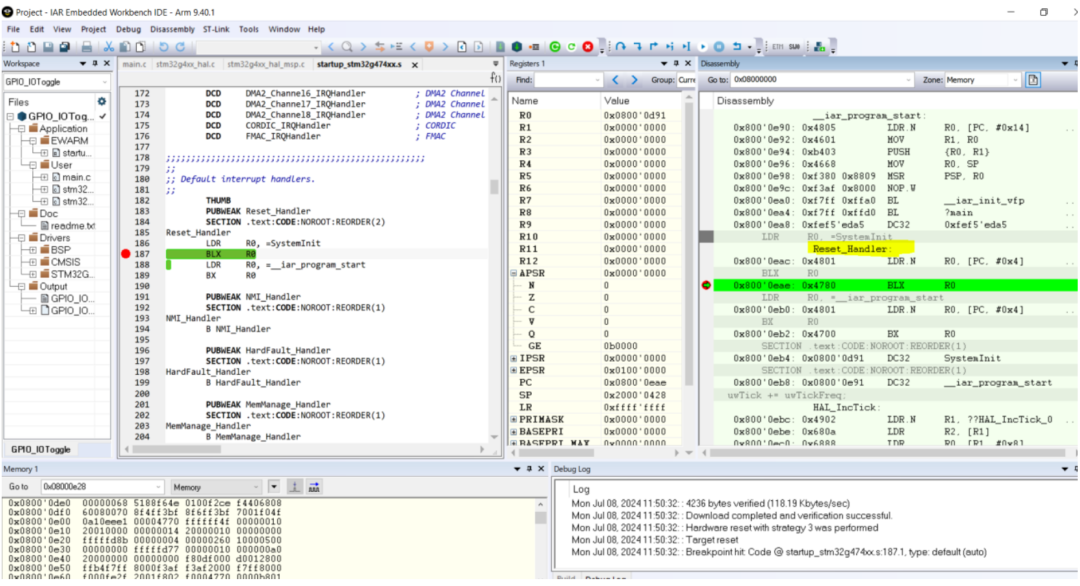This screenshot has width=1080, height=586.
Task: Collapse the EWARM folder node
Action: [33, 140]
